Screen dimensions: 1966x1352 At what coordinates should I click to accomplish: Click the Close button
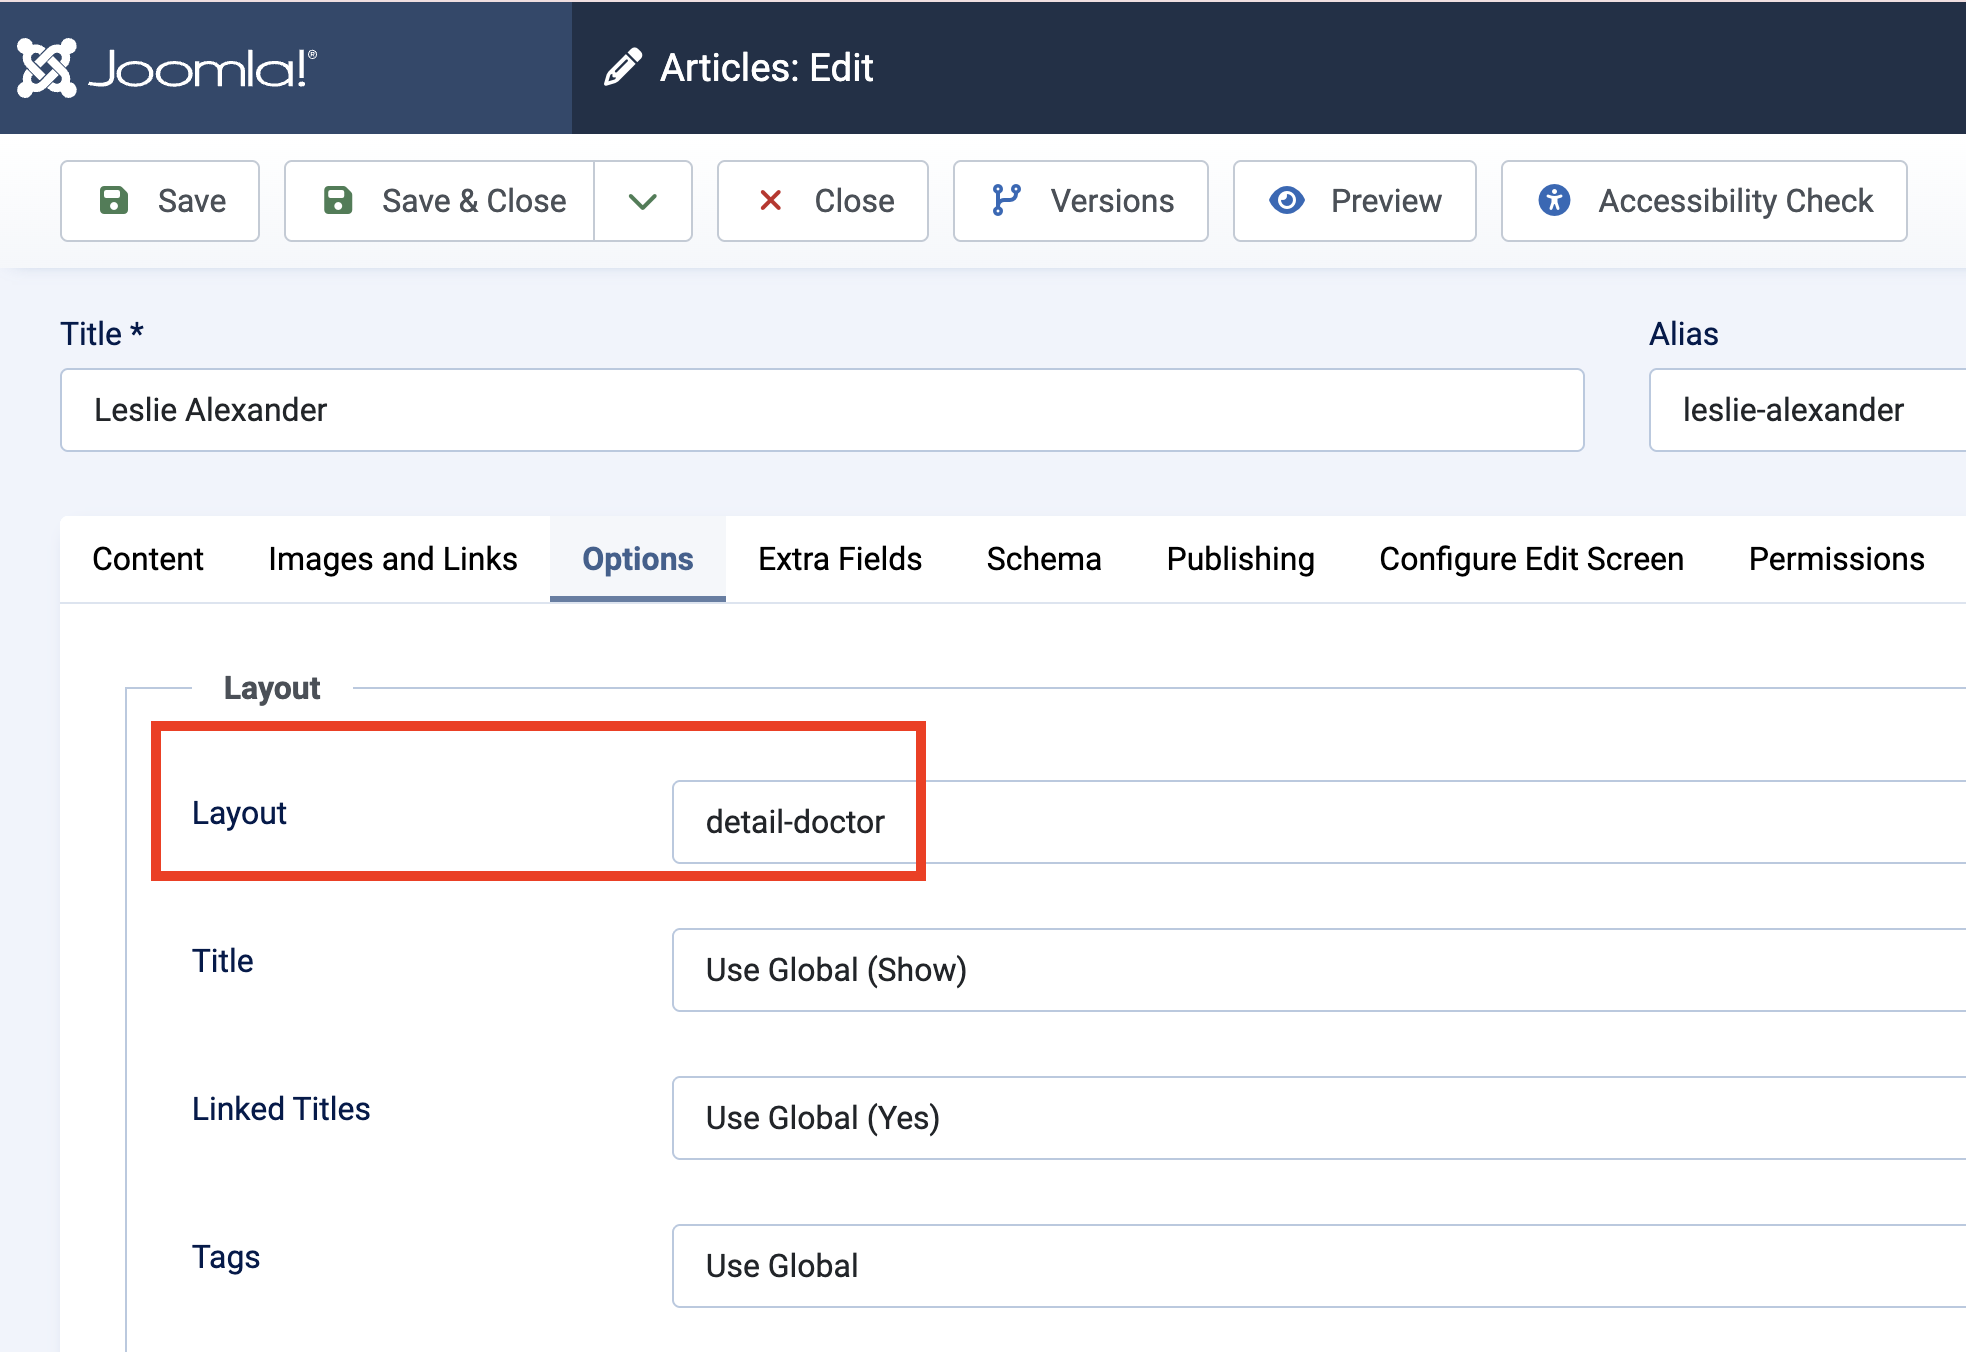[x=822, y=201]
